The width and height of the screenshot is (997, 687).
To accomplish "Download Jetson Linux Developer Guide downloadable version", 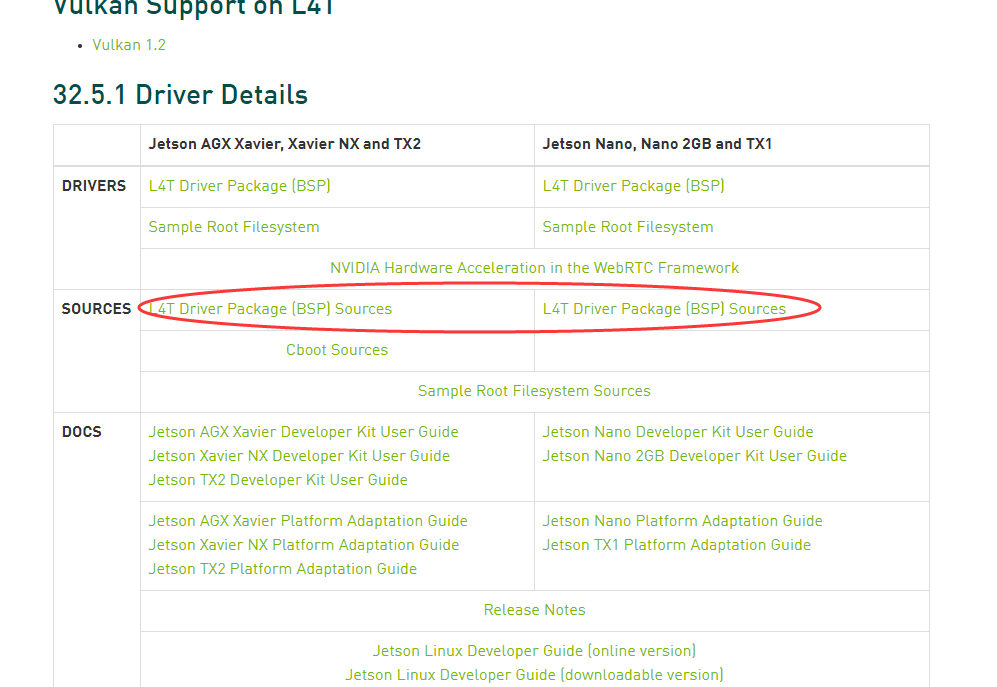I will pos(534,675).
